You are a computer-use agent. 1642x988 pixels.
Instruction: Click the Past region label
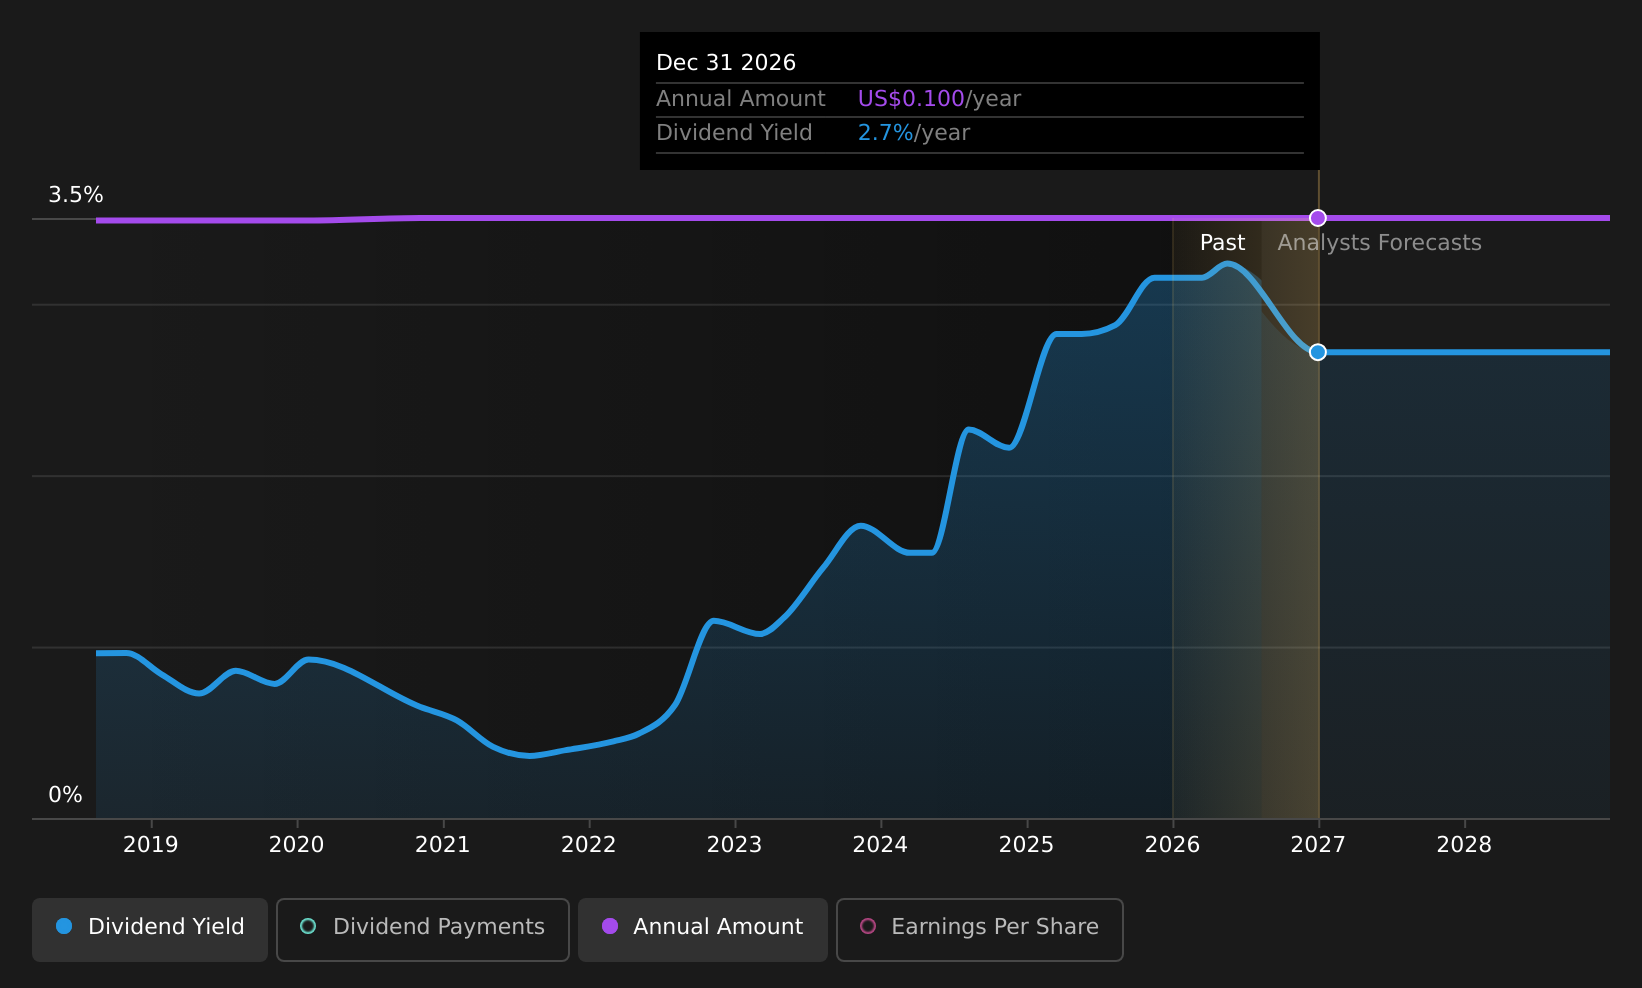tap(1222, 243)
